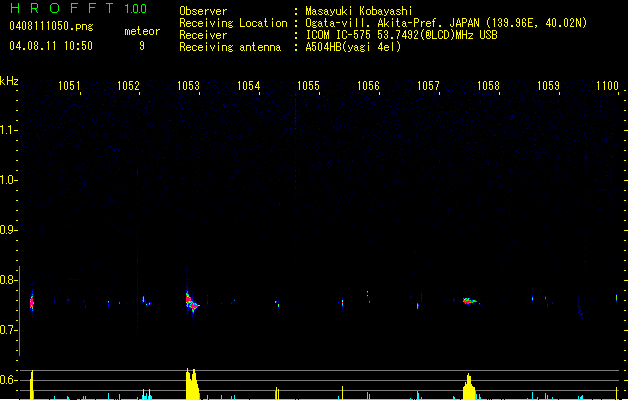Click the 'meteor' count label
Screen dimensions: 629x400
coord(142,31)
